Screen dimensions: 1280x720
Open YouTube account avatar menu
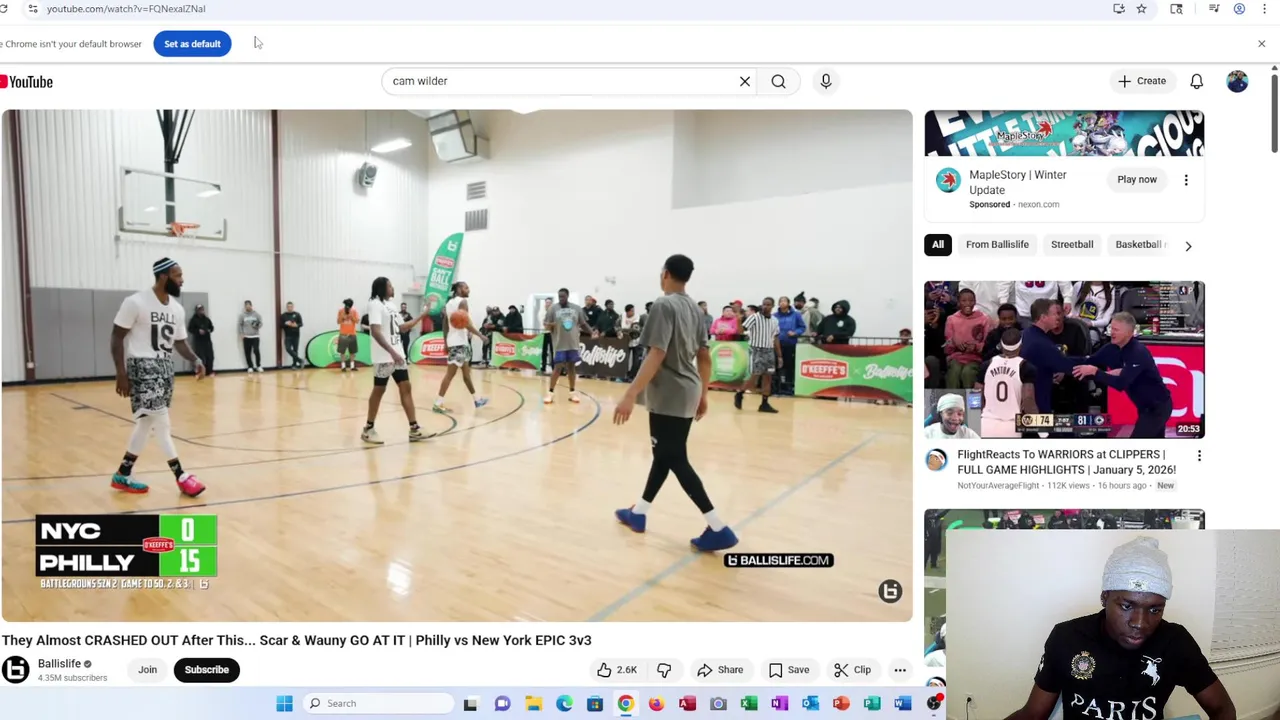tap(1237, 81)
